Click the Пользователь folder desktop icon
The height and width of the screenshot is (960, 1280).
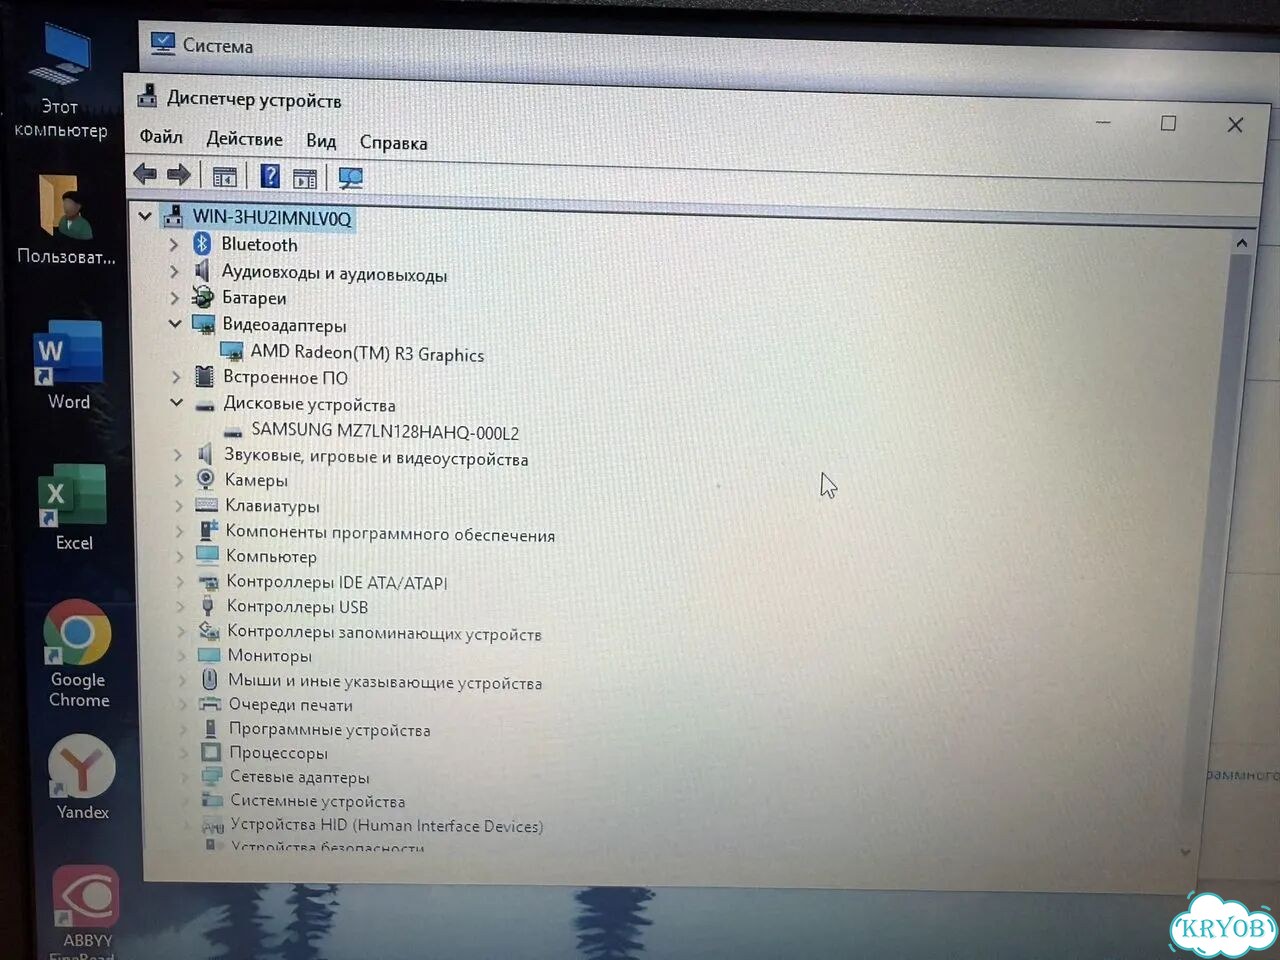(x=66, y=220)
